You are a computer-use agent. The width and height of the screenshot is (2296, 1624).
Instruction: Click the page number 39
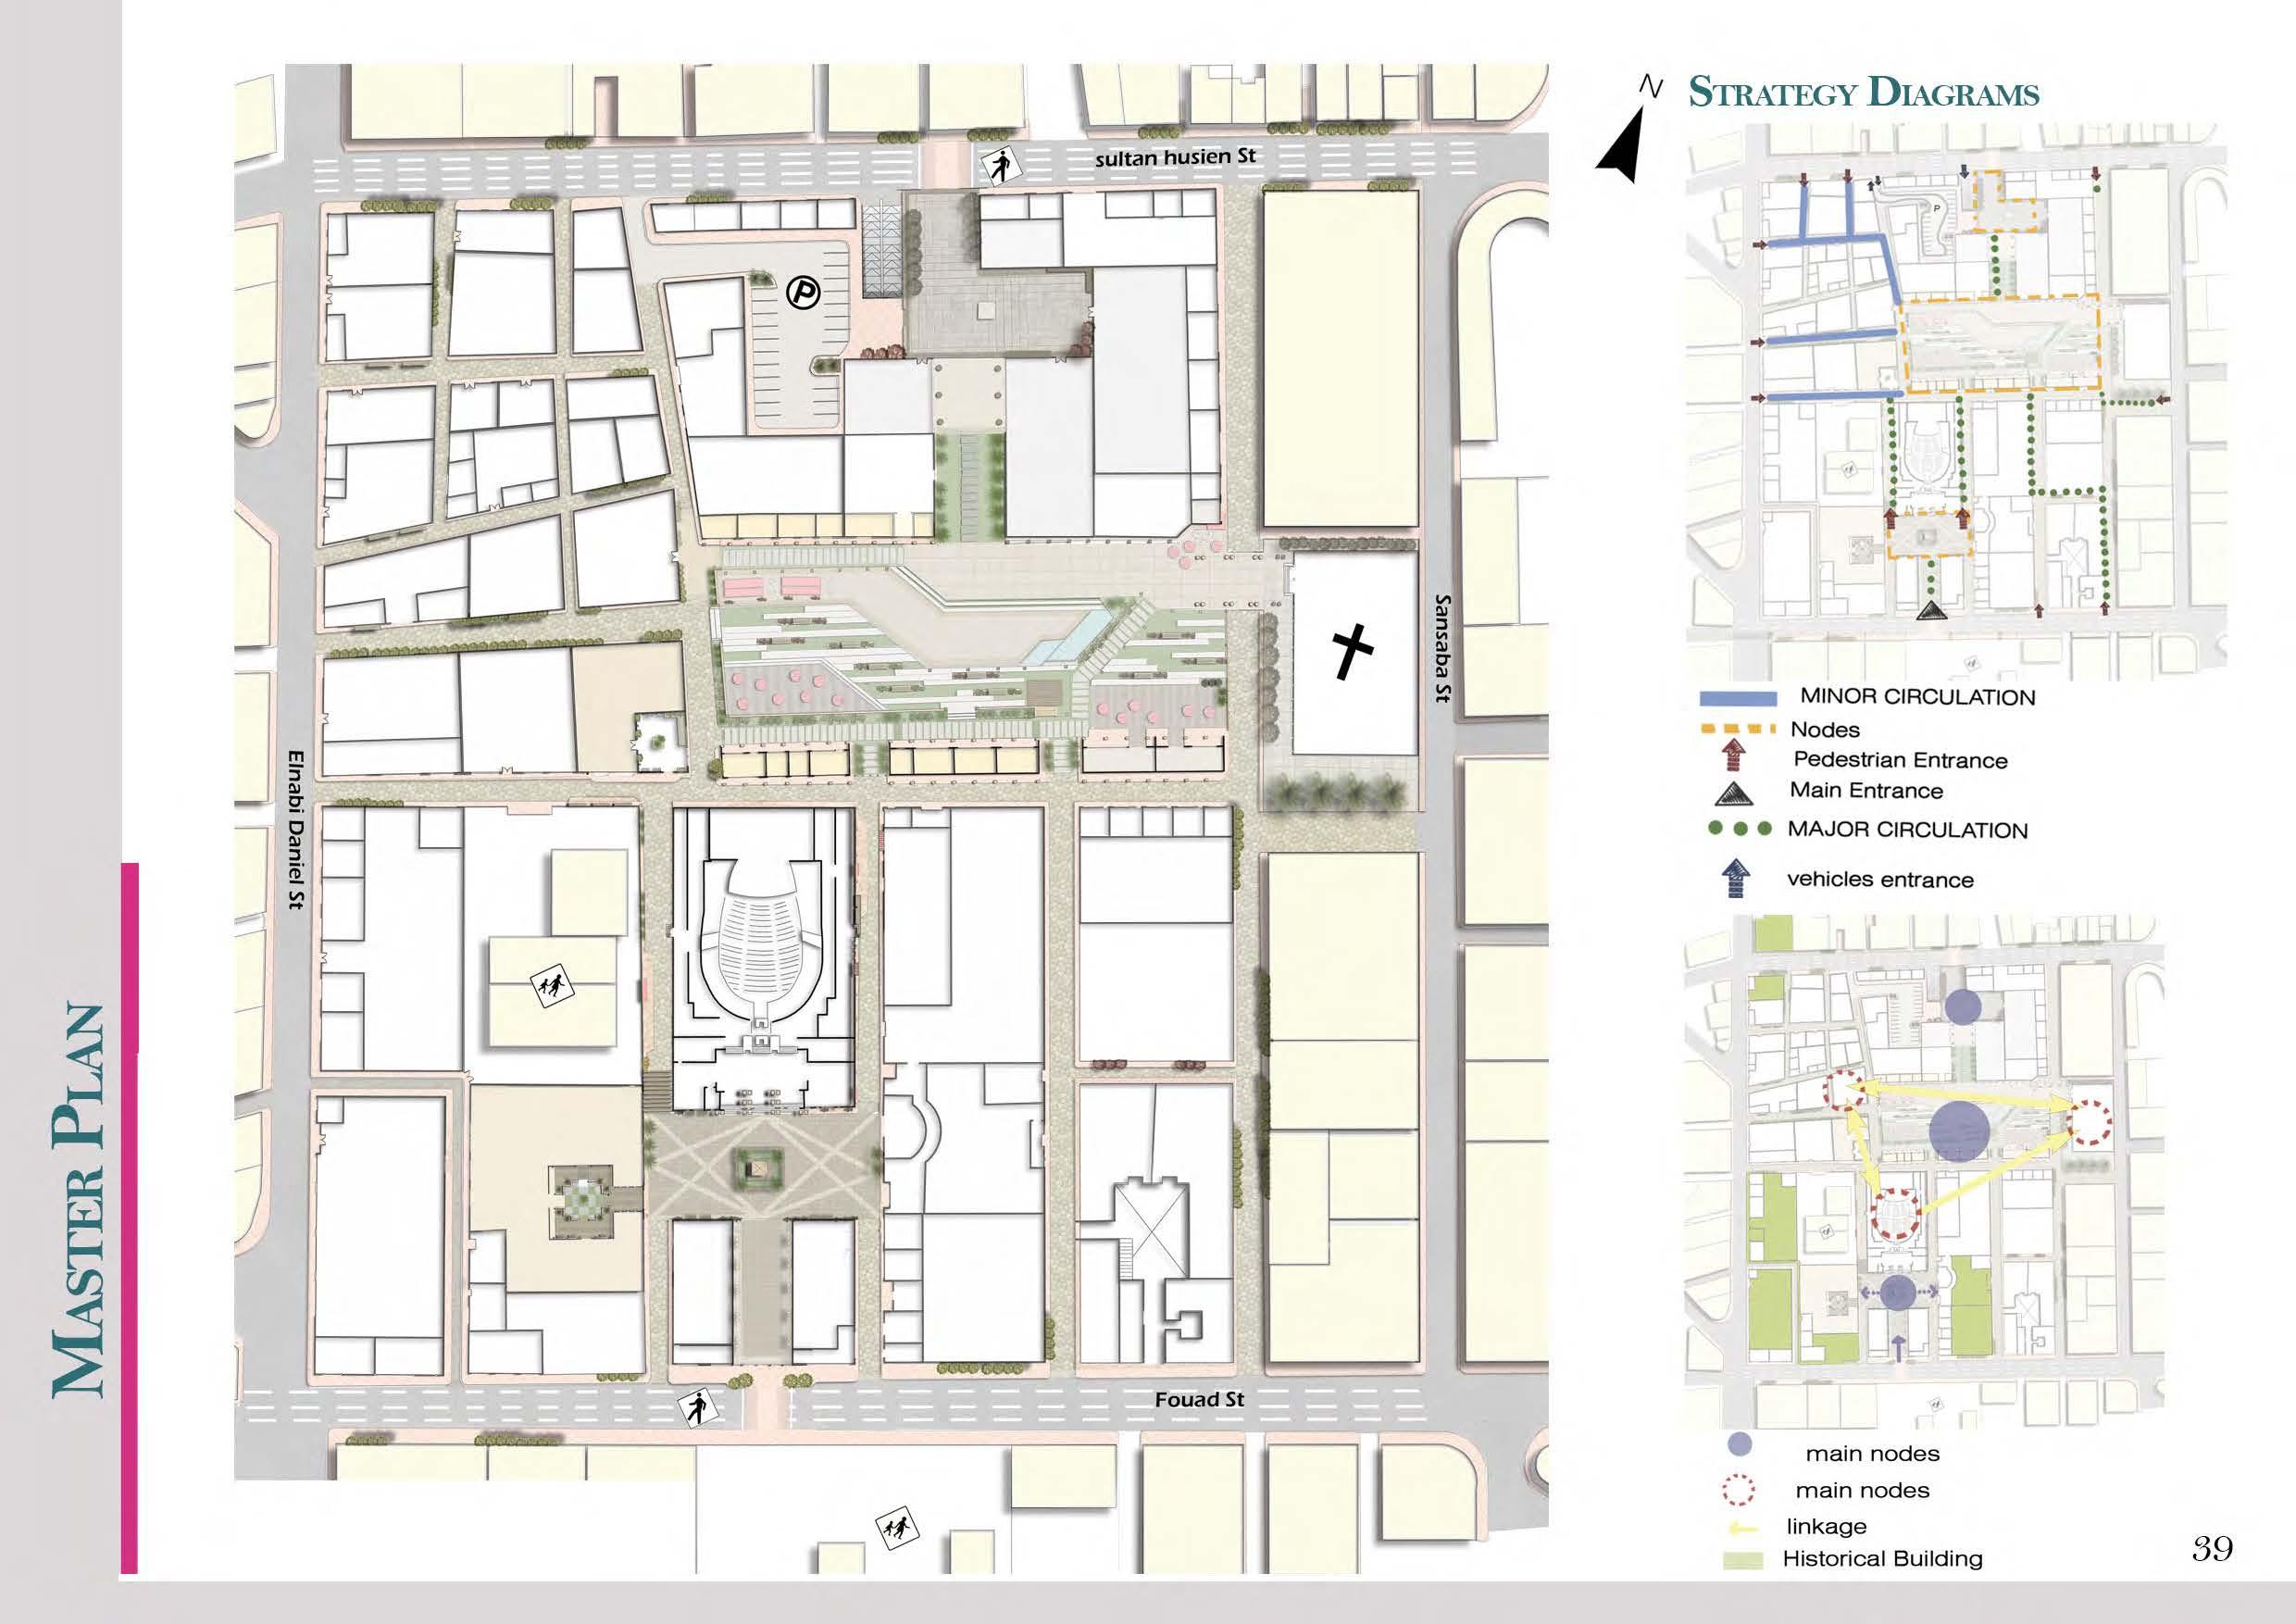pyautogui.click(x=2212, y=1548)
